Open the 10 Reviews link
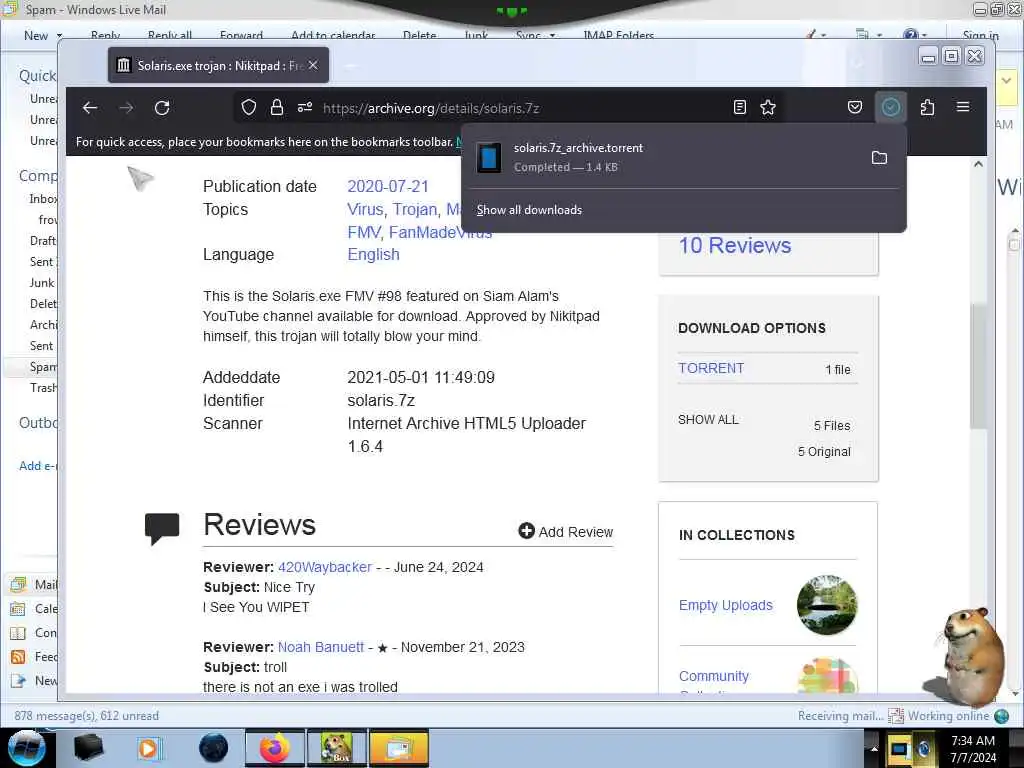Screen dimensions: 1024x768 coord(735,246)
